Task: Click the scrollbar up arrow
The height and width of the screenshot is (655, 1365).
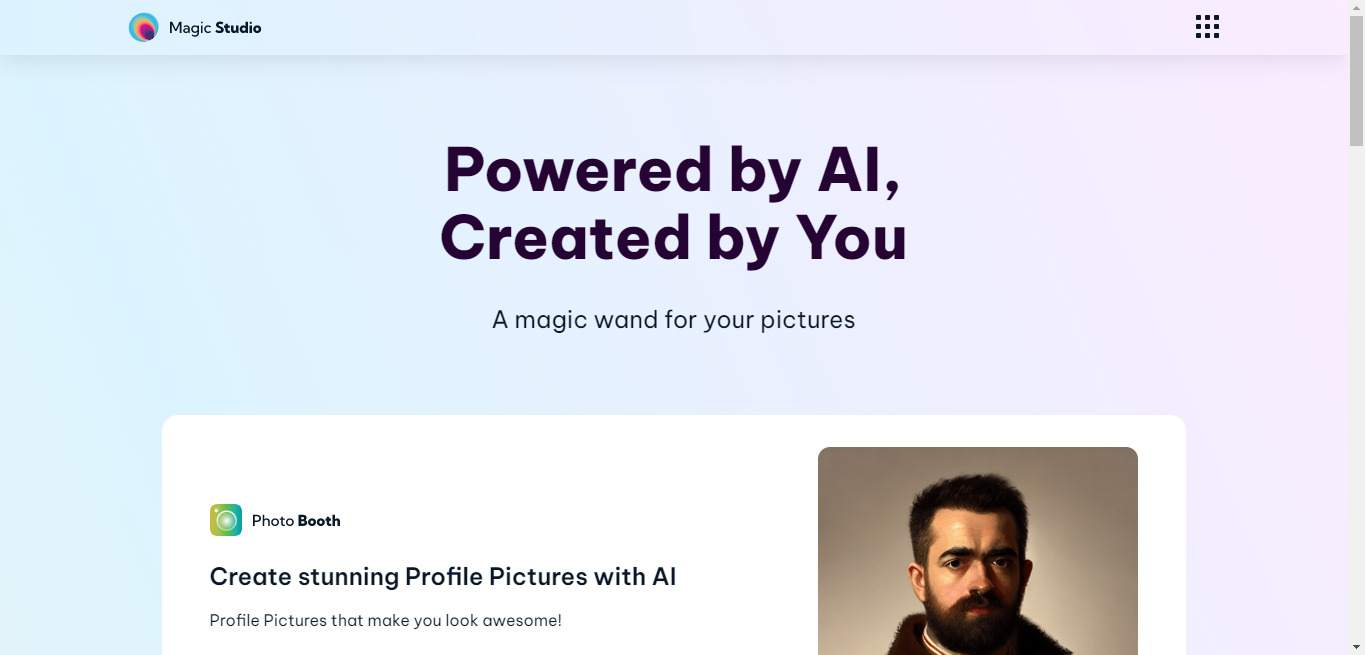Action: (x=1356, y=8)
